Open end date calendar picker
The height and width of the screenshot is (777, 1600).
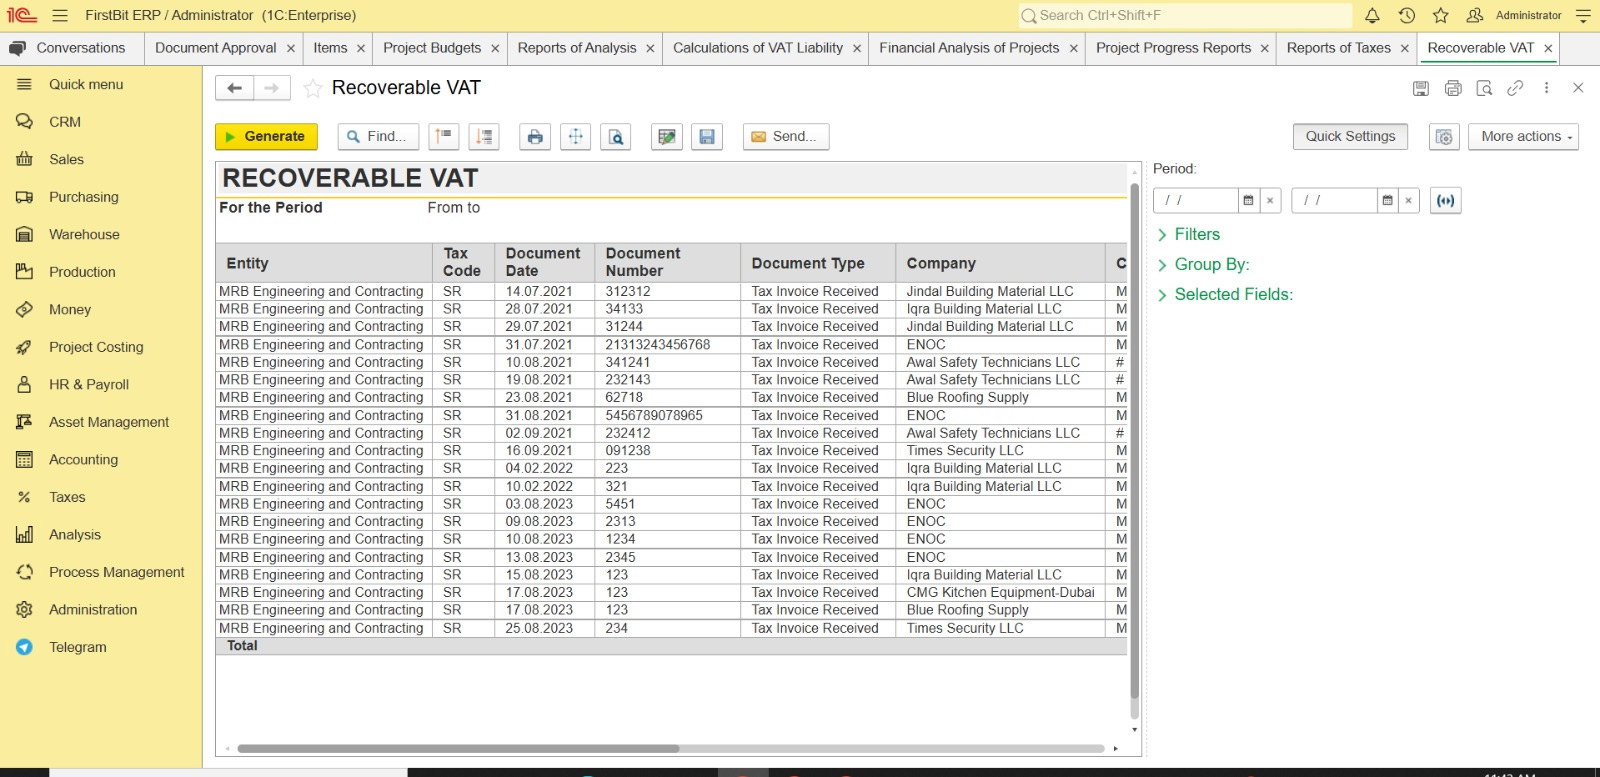point(1387,200)
